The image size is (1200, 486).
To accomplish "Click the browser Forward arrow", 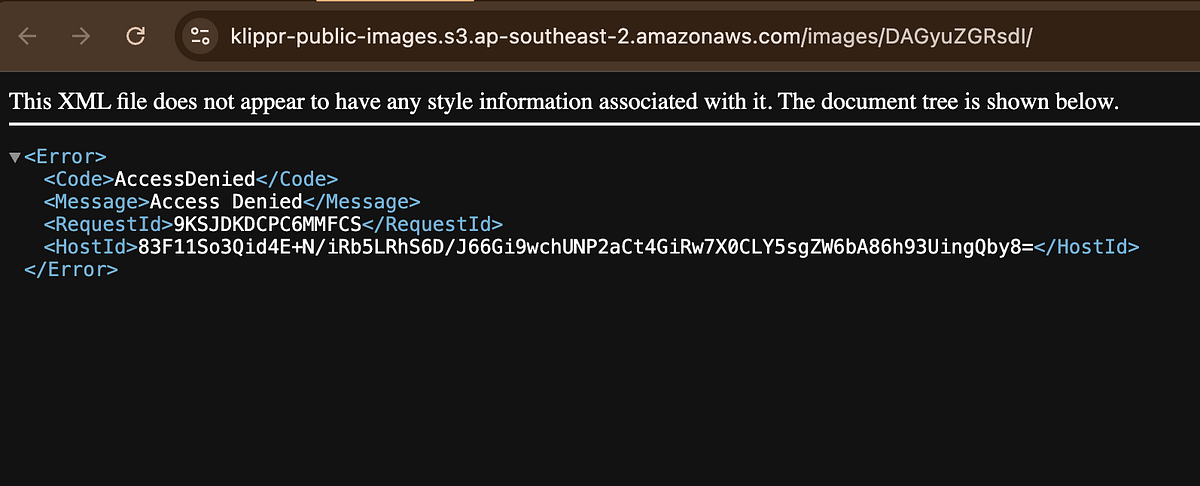I will pos(82,36).
